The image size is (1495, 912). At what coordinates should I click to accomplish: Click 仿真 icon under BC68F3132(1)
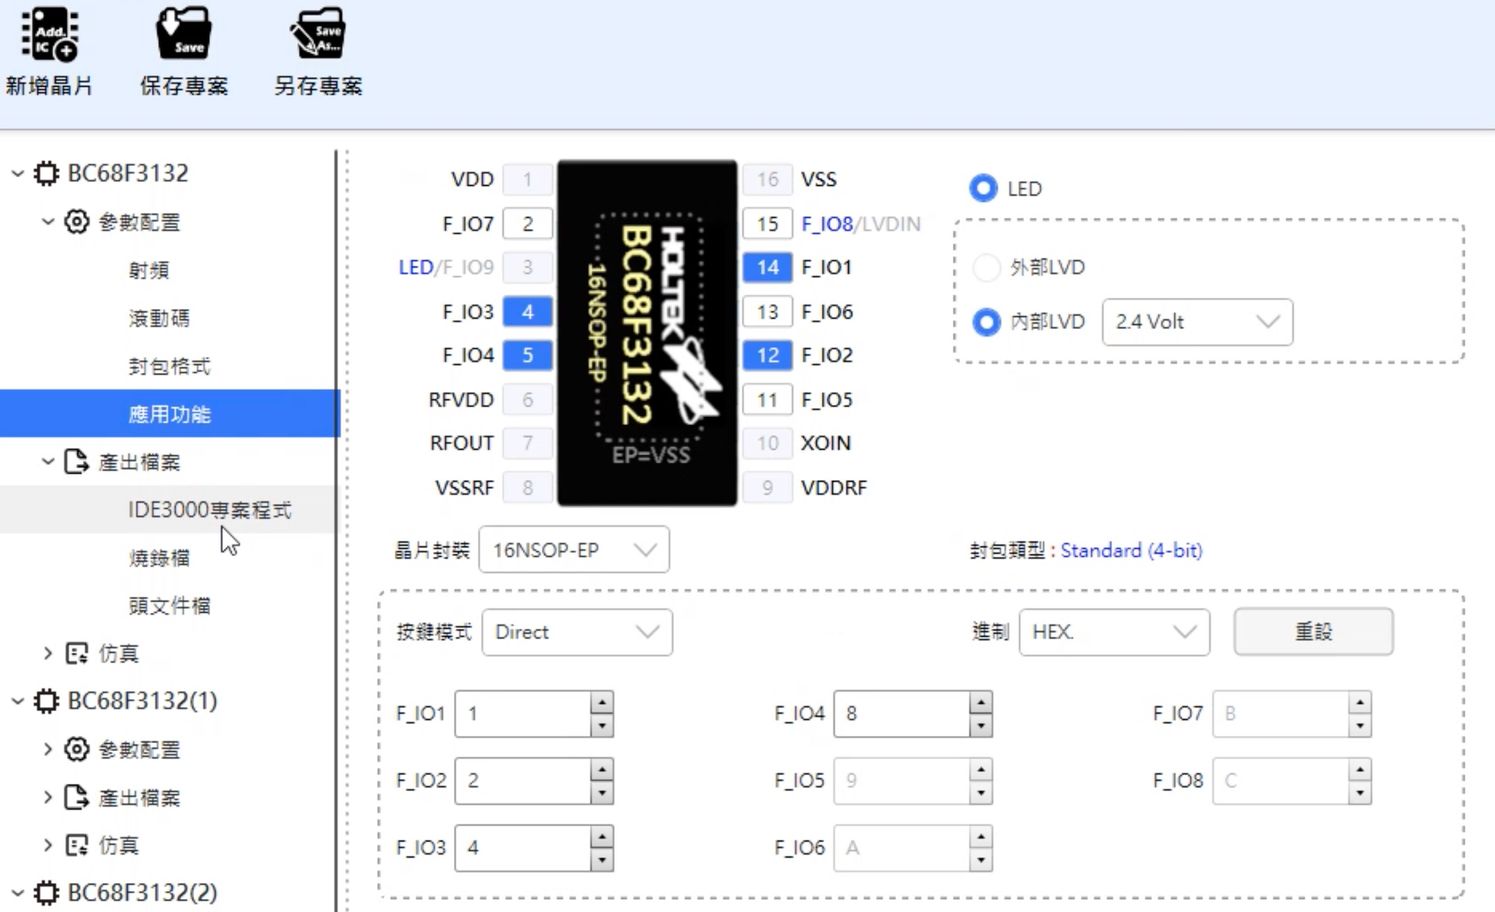tap(76, 845)
